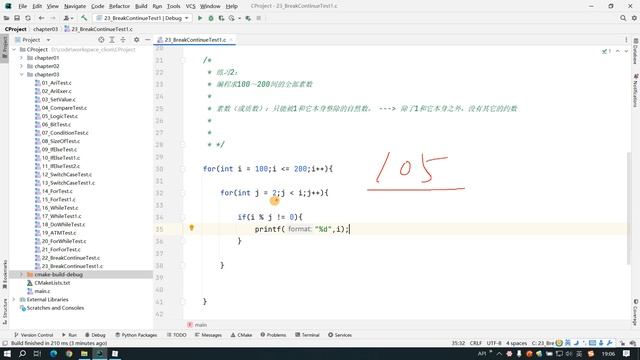Close the 23_BreakContinueTest1.c editor tab
The height and width of the screenshot is (360, 640).
point(231,40)
